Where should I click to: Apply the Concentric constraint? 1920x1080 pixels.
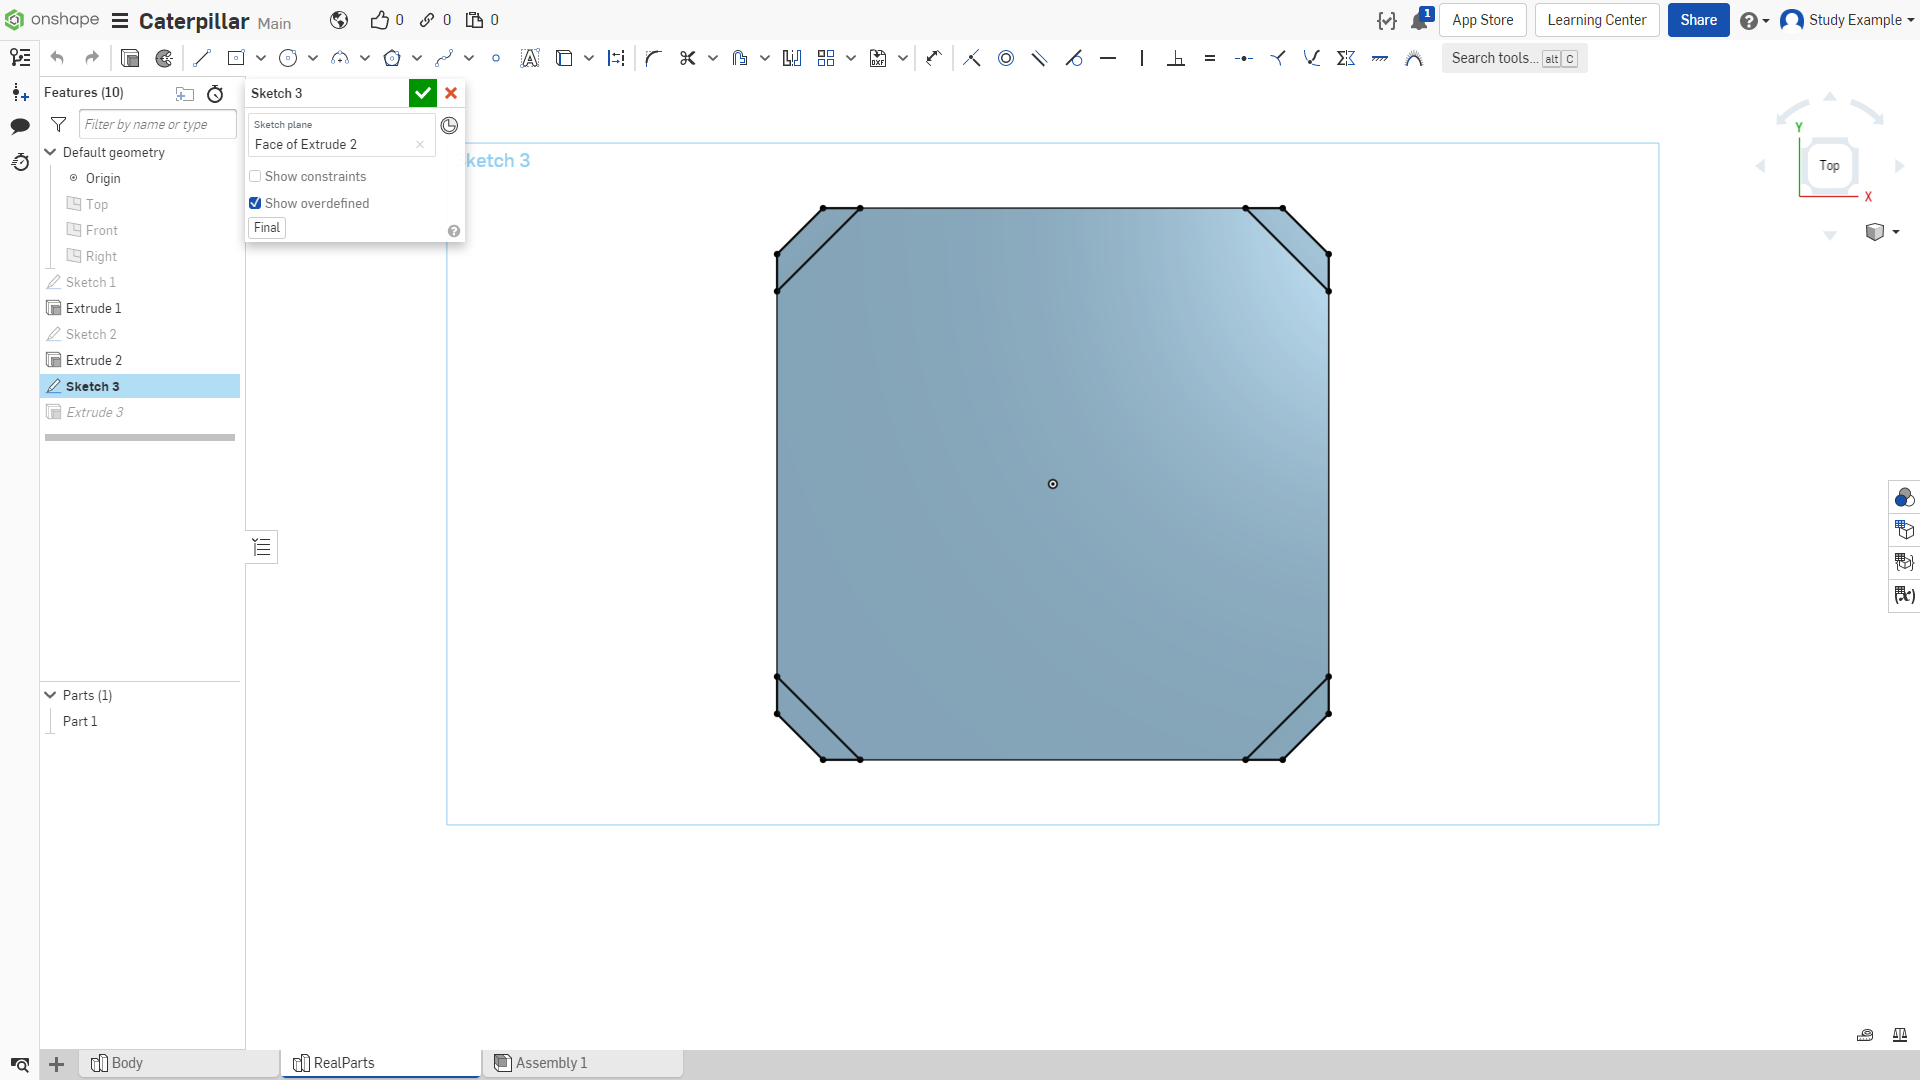pyautogui.click(x=1006, y=58)
